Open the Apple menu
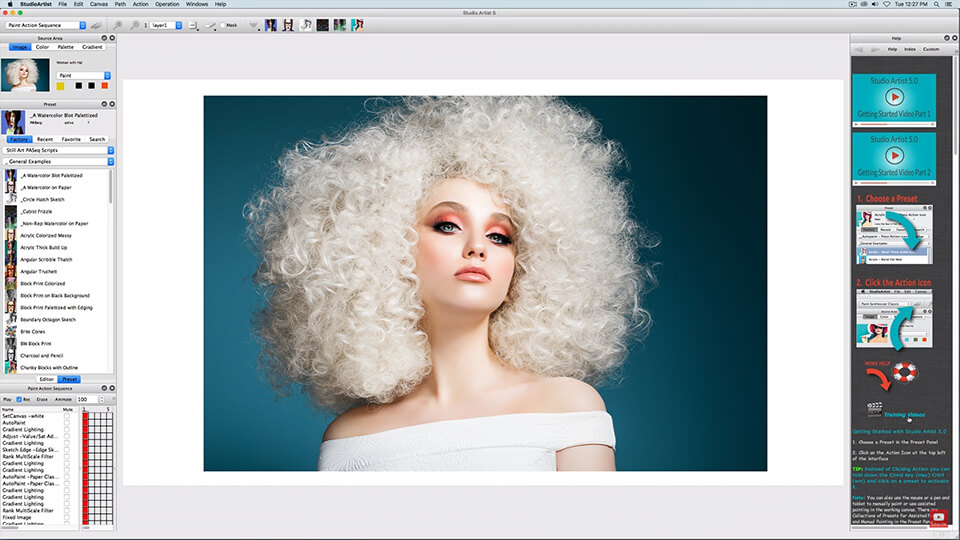Viewport: 960px width, 540px height. (10, 4)
